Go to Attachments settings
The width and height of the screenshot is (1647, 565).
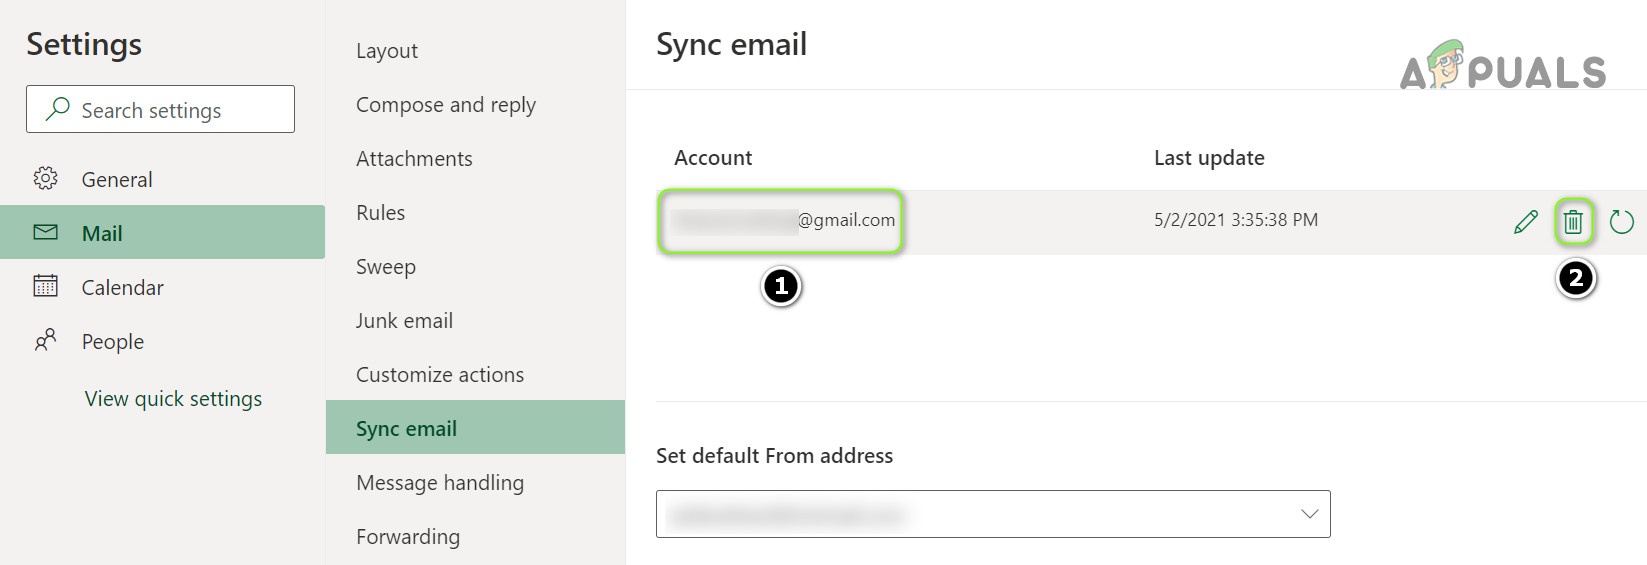click(x=414, y=159)
